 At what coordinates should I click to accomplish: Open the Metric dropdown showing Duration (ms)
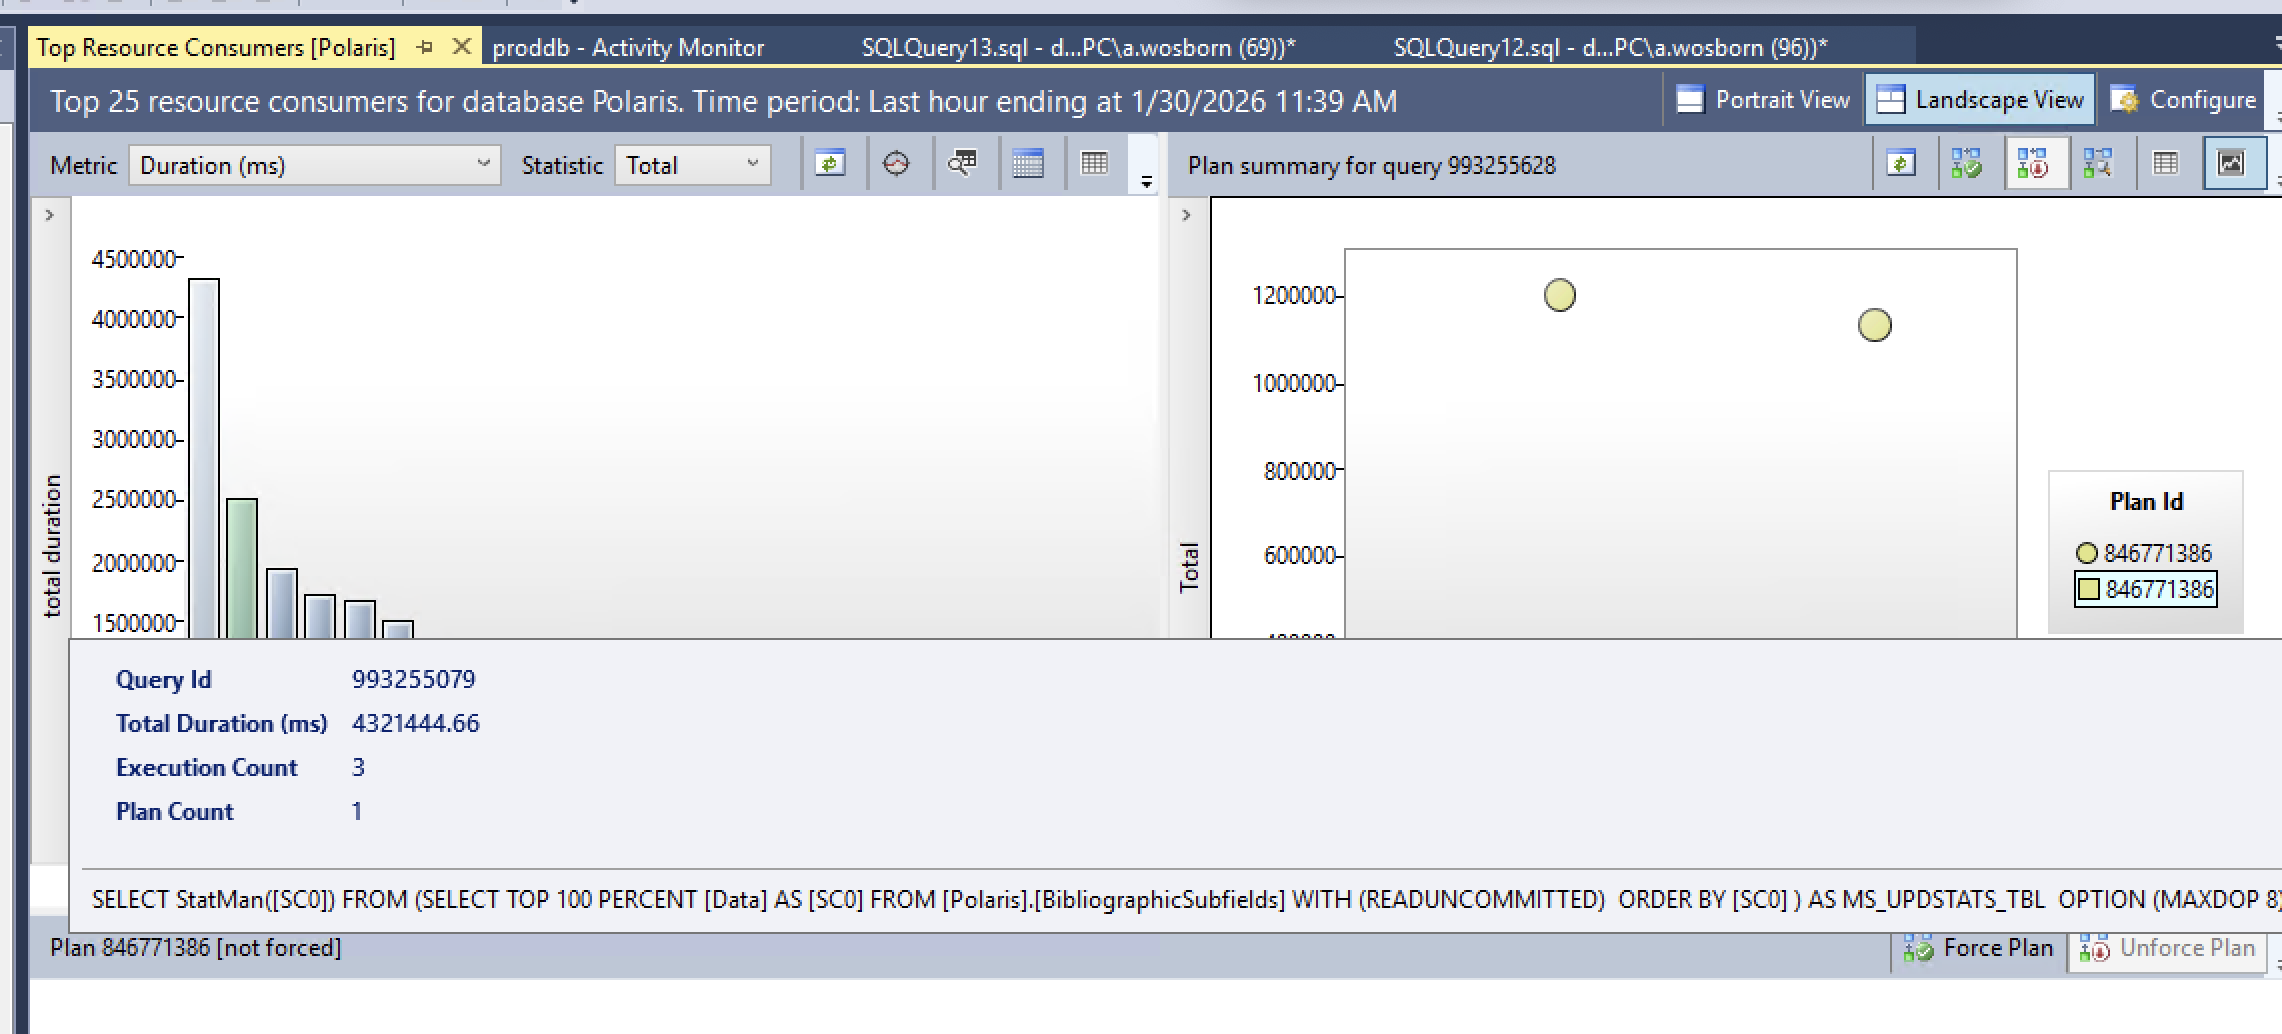[314, 165]
